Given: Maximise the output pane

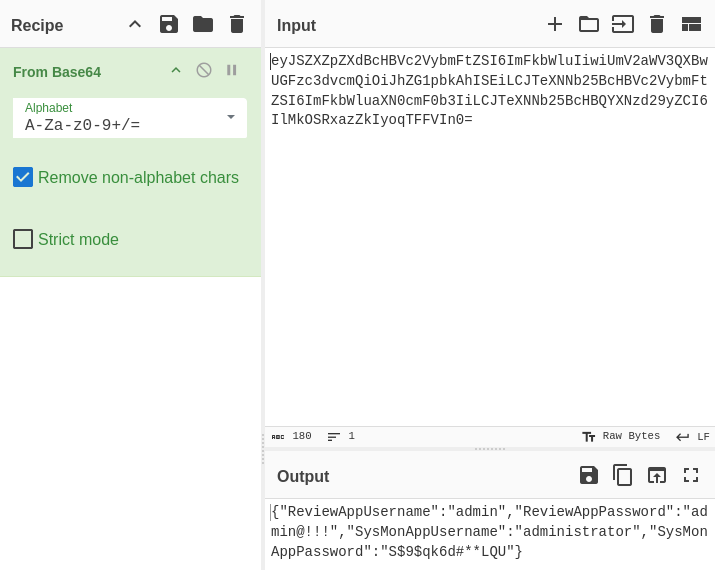Looking at the screenshot, I should coord(691,475).
